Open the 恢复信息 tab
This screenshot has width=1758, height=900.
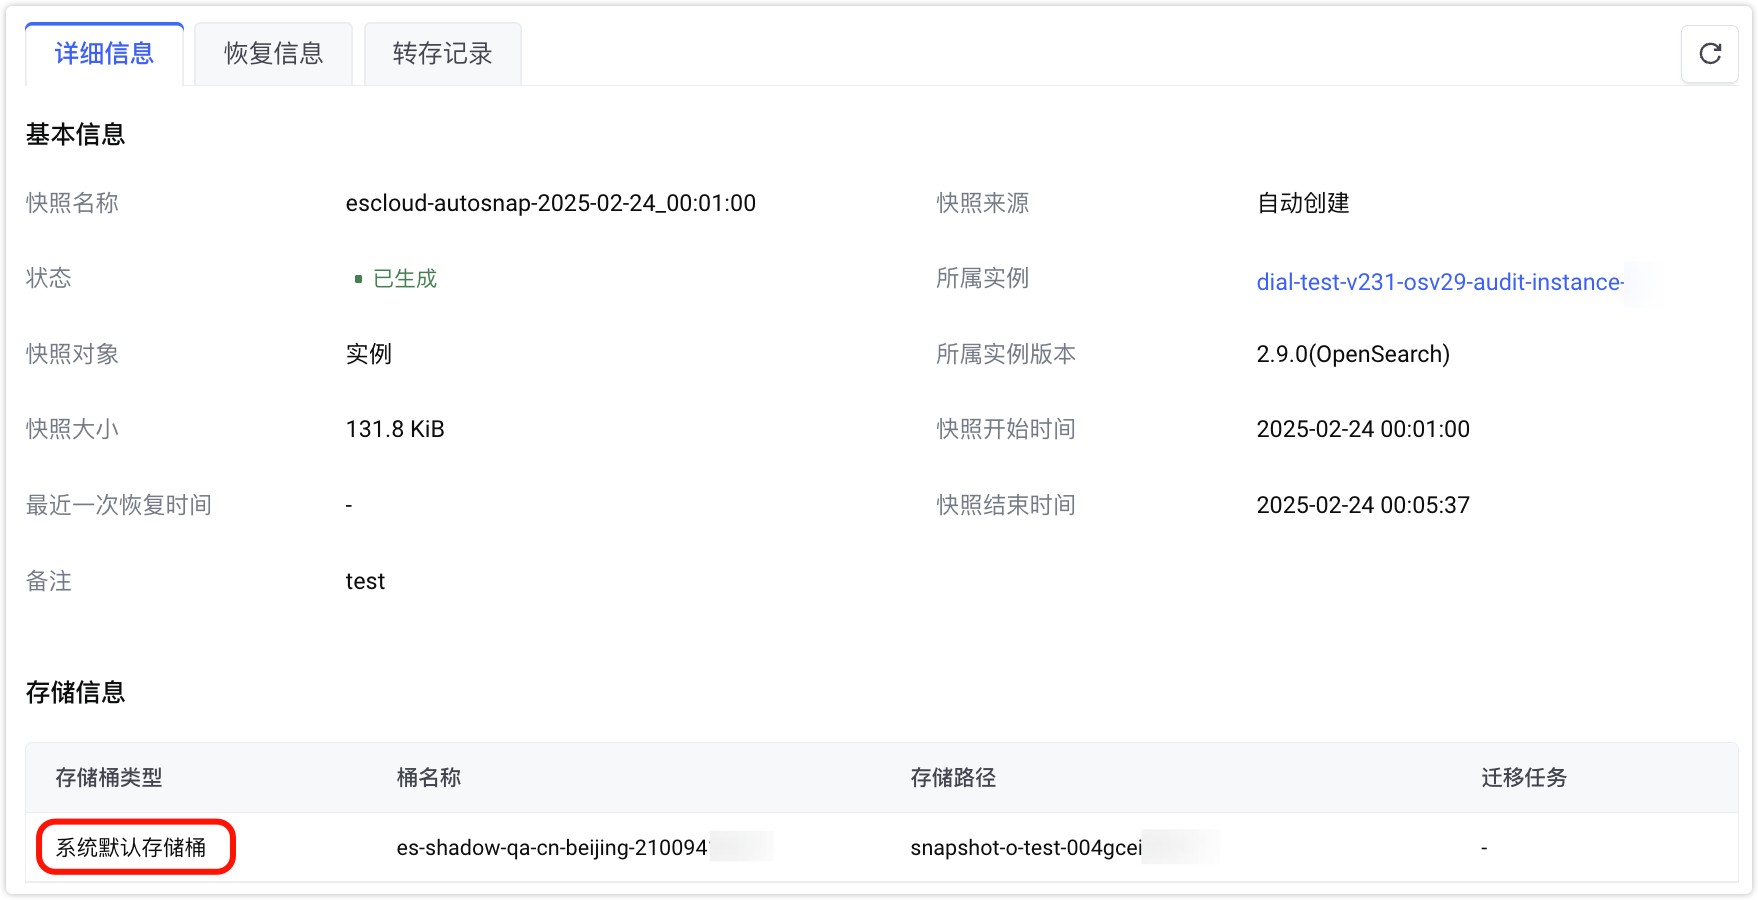tap(273, 53)
